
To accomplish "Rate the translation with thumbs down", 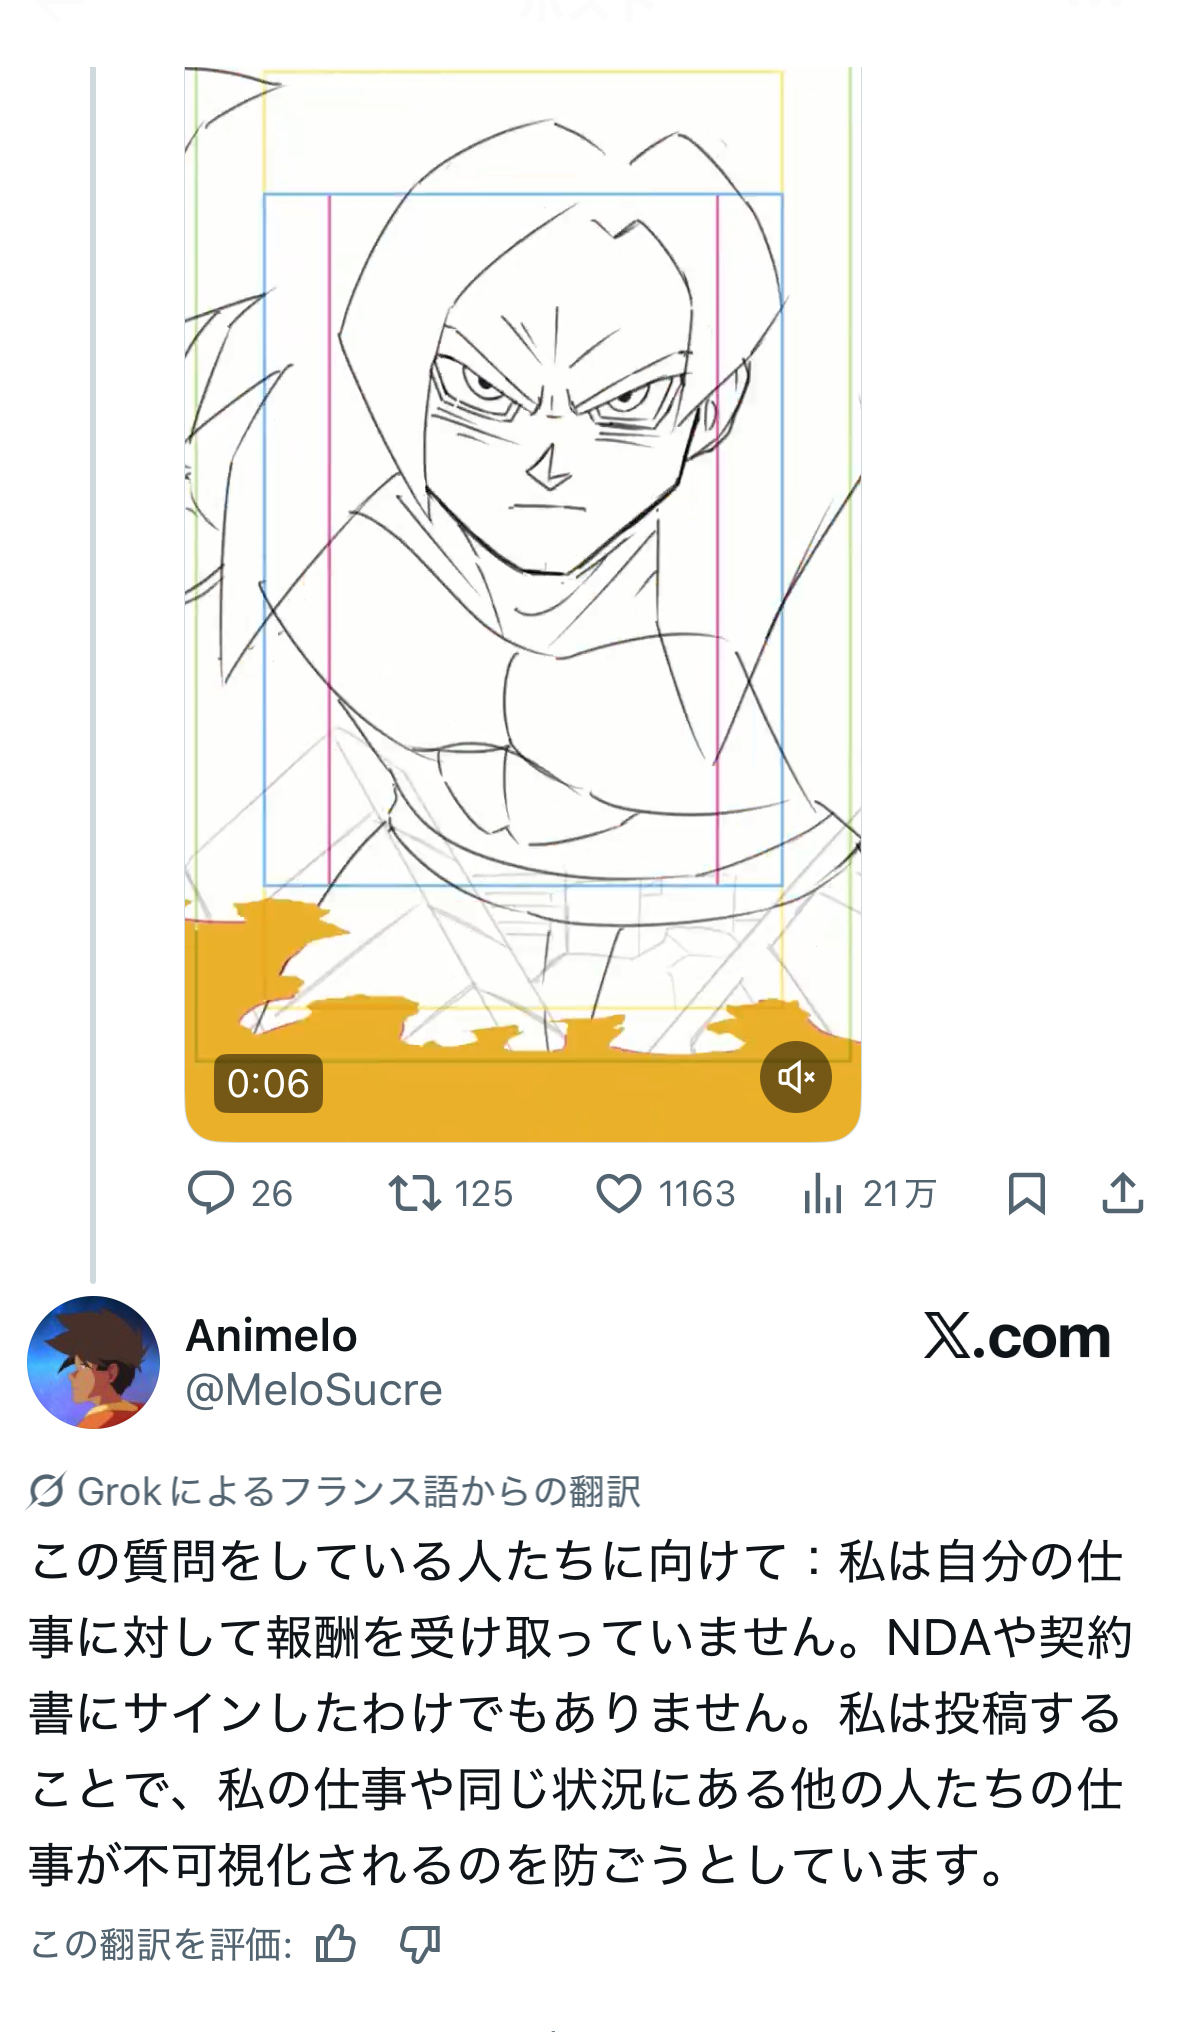I will tap(420, 1945).
